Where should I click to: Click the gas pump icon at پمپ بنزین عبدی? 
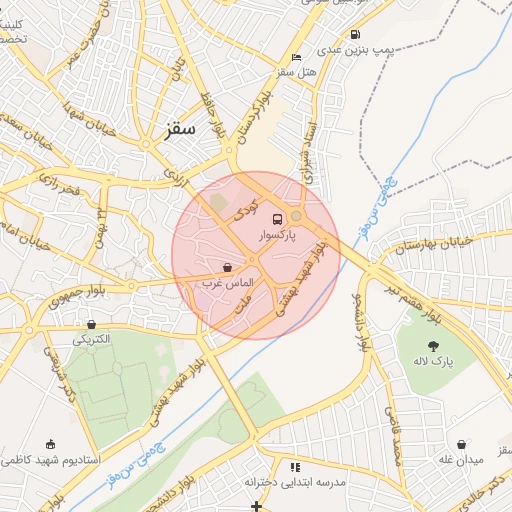click(x=355, y=34)
